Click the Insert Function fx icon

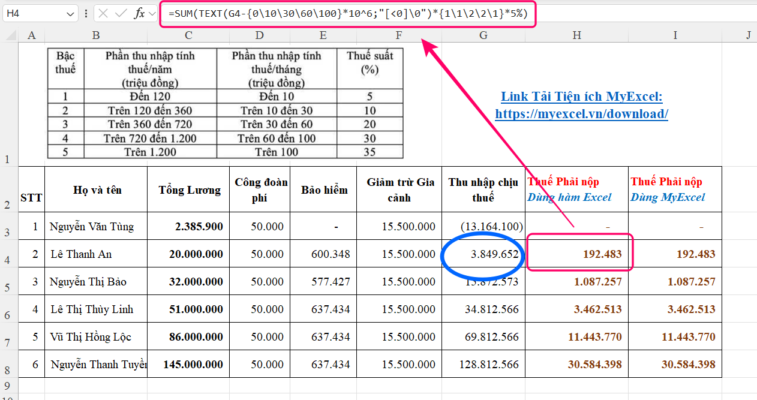tap(138, 15)
